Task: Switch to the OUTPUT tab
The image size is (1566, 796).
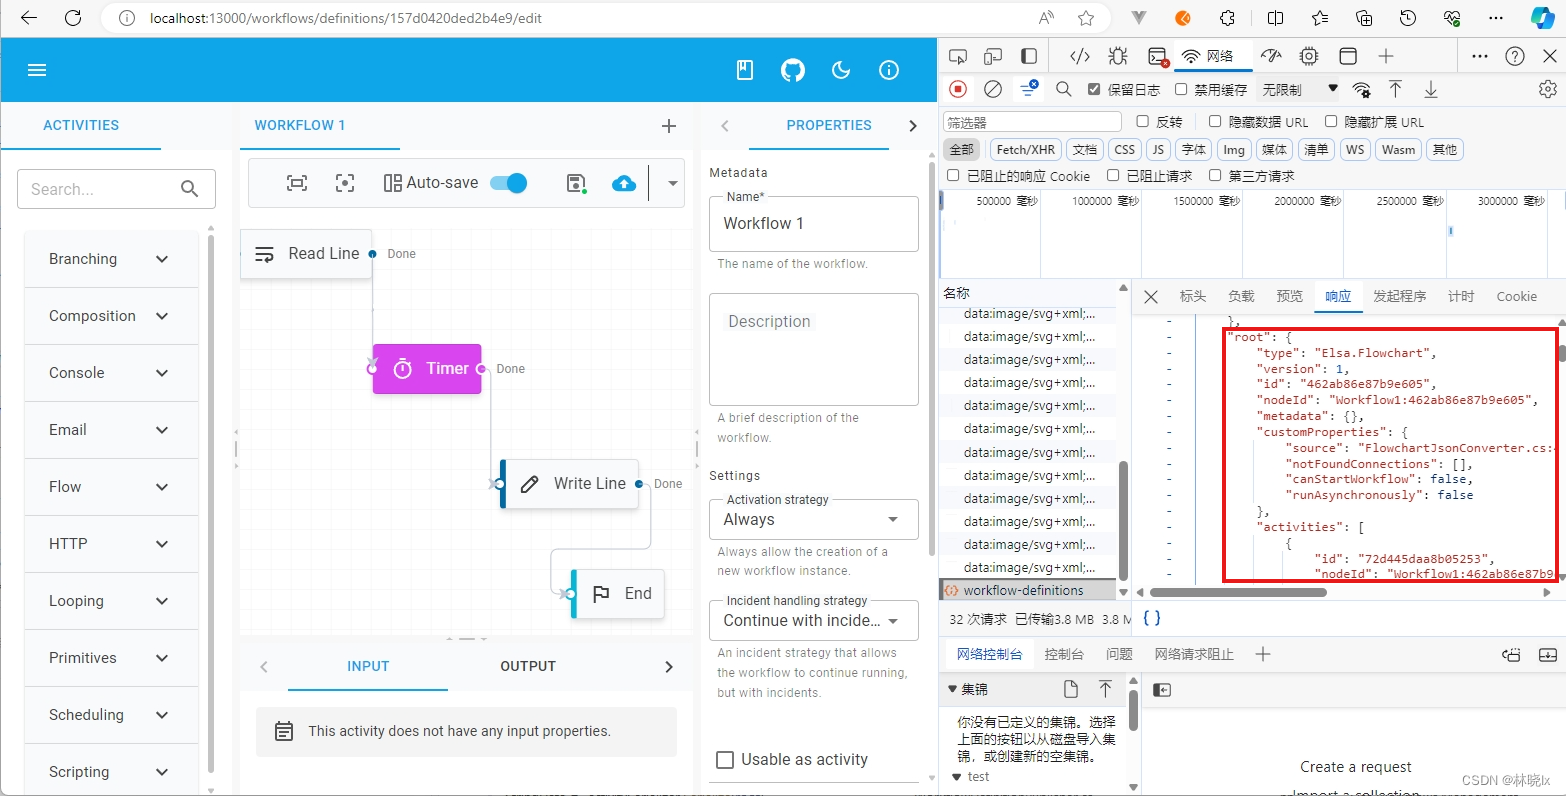Action: tap(527, 666)
